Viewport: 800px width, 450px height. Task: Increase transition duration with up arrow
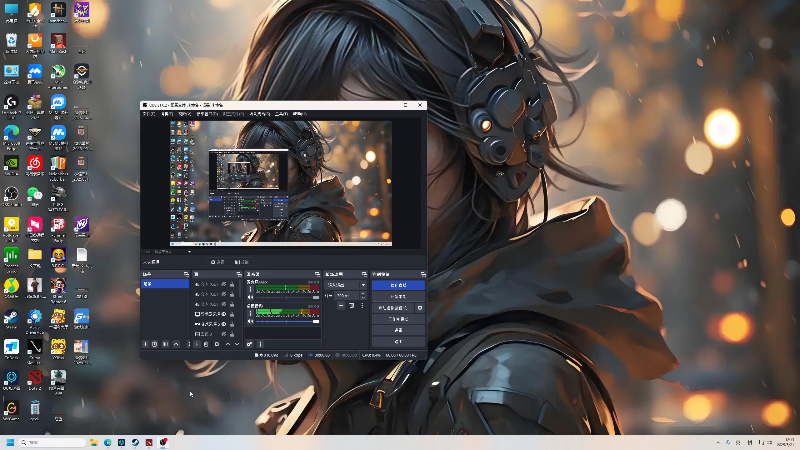(363, 293)
